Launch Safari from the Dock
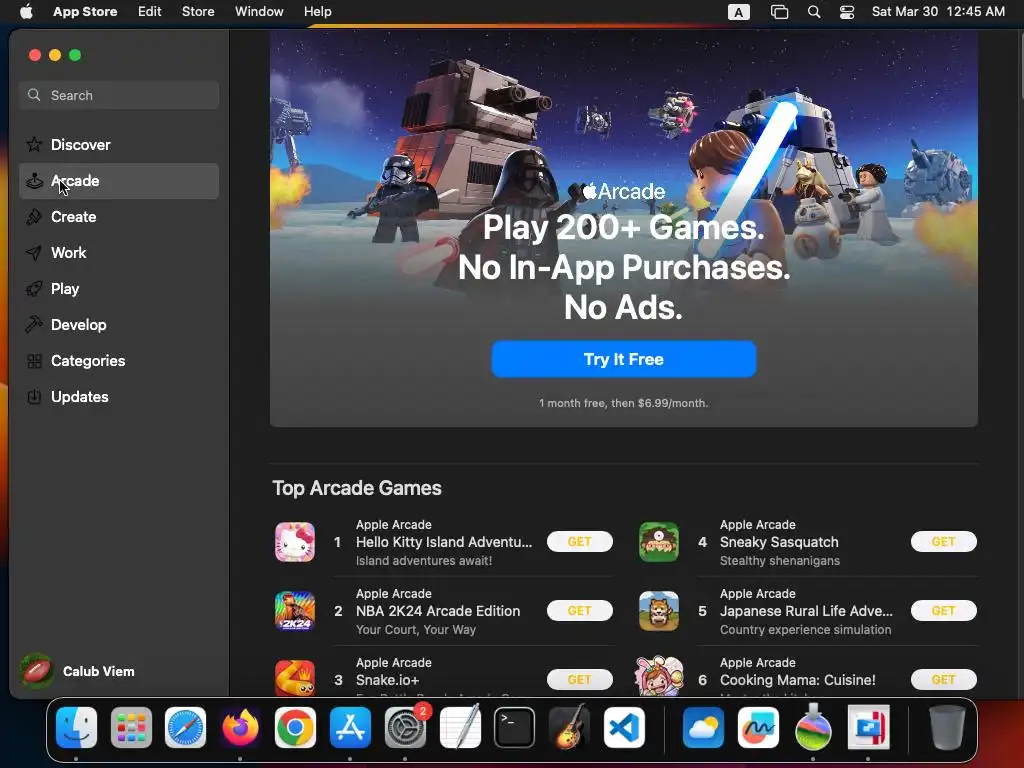The height and width of the screenshot is (768, 1024). click(185, 728)
